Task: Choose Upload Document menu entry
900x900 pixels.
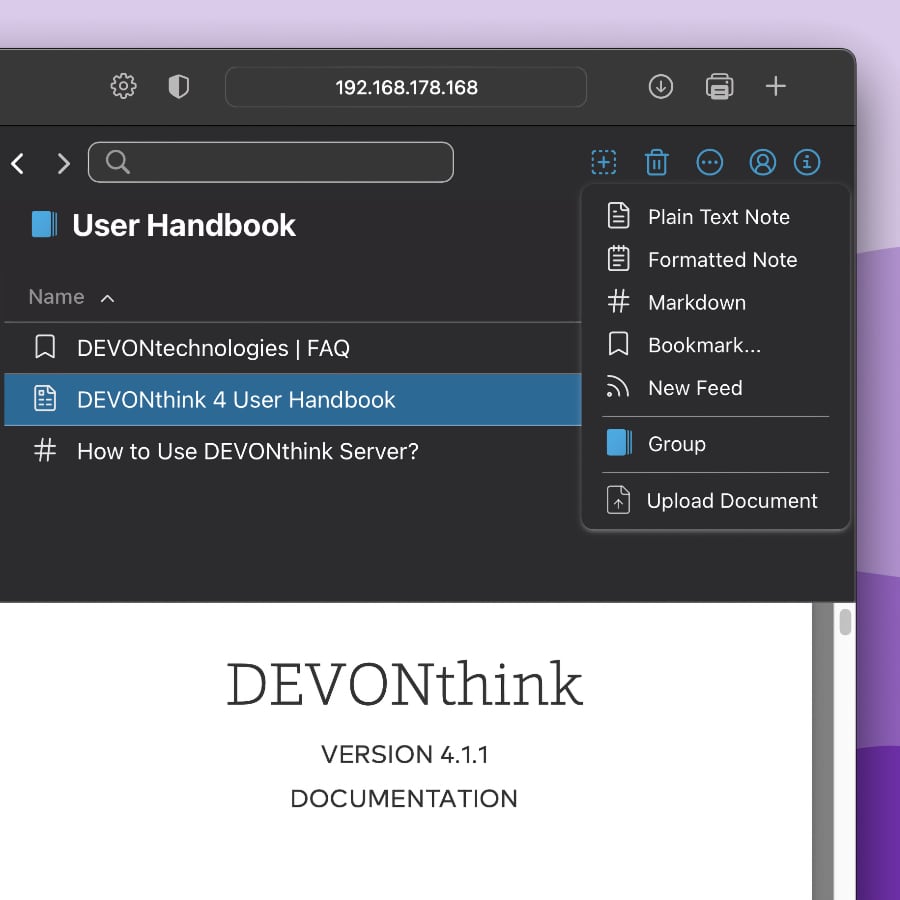Action: [731, 501]
